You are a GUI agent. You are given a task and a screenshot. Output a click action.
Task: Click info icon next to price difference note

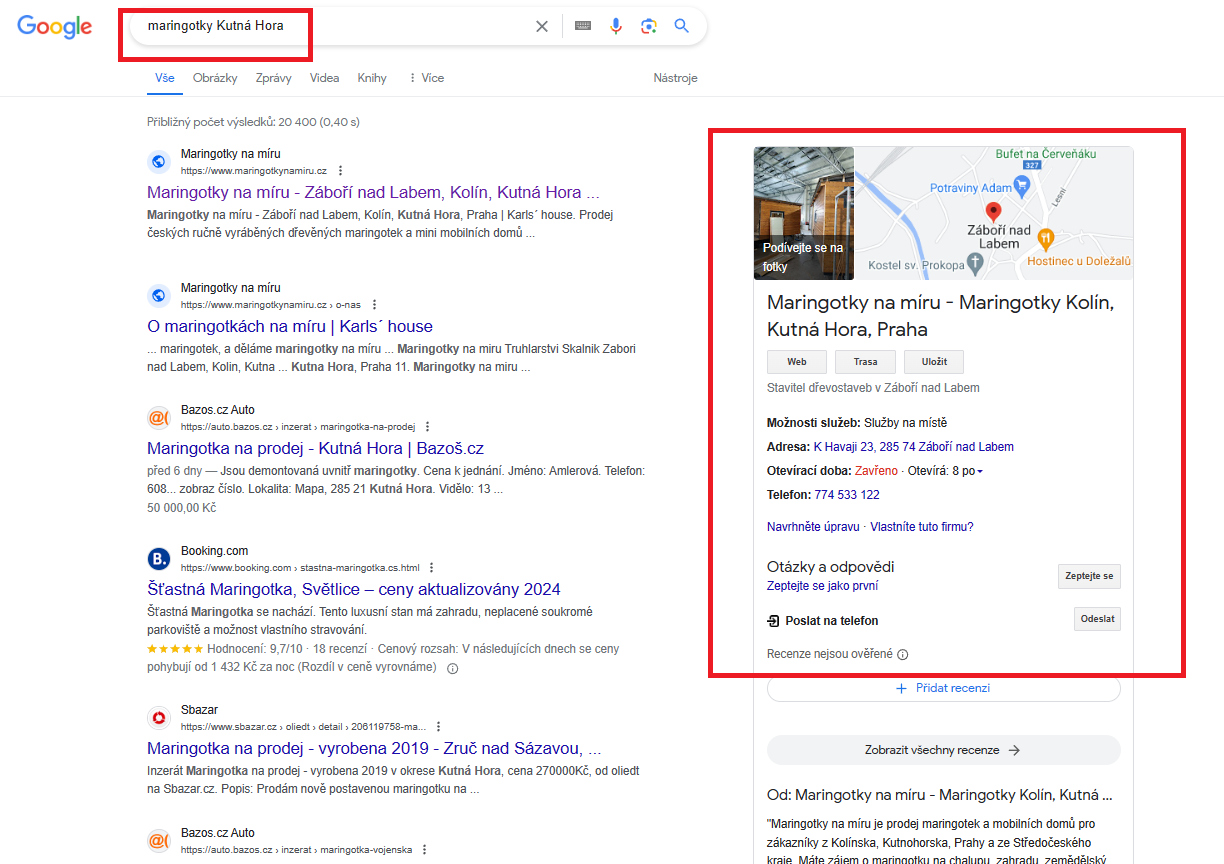[x=452, y=668]
